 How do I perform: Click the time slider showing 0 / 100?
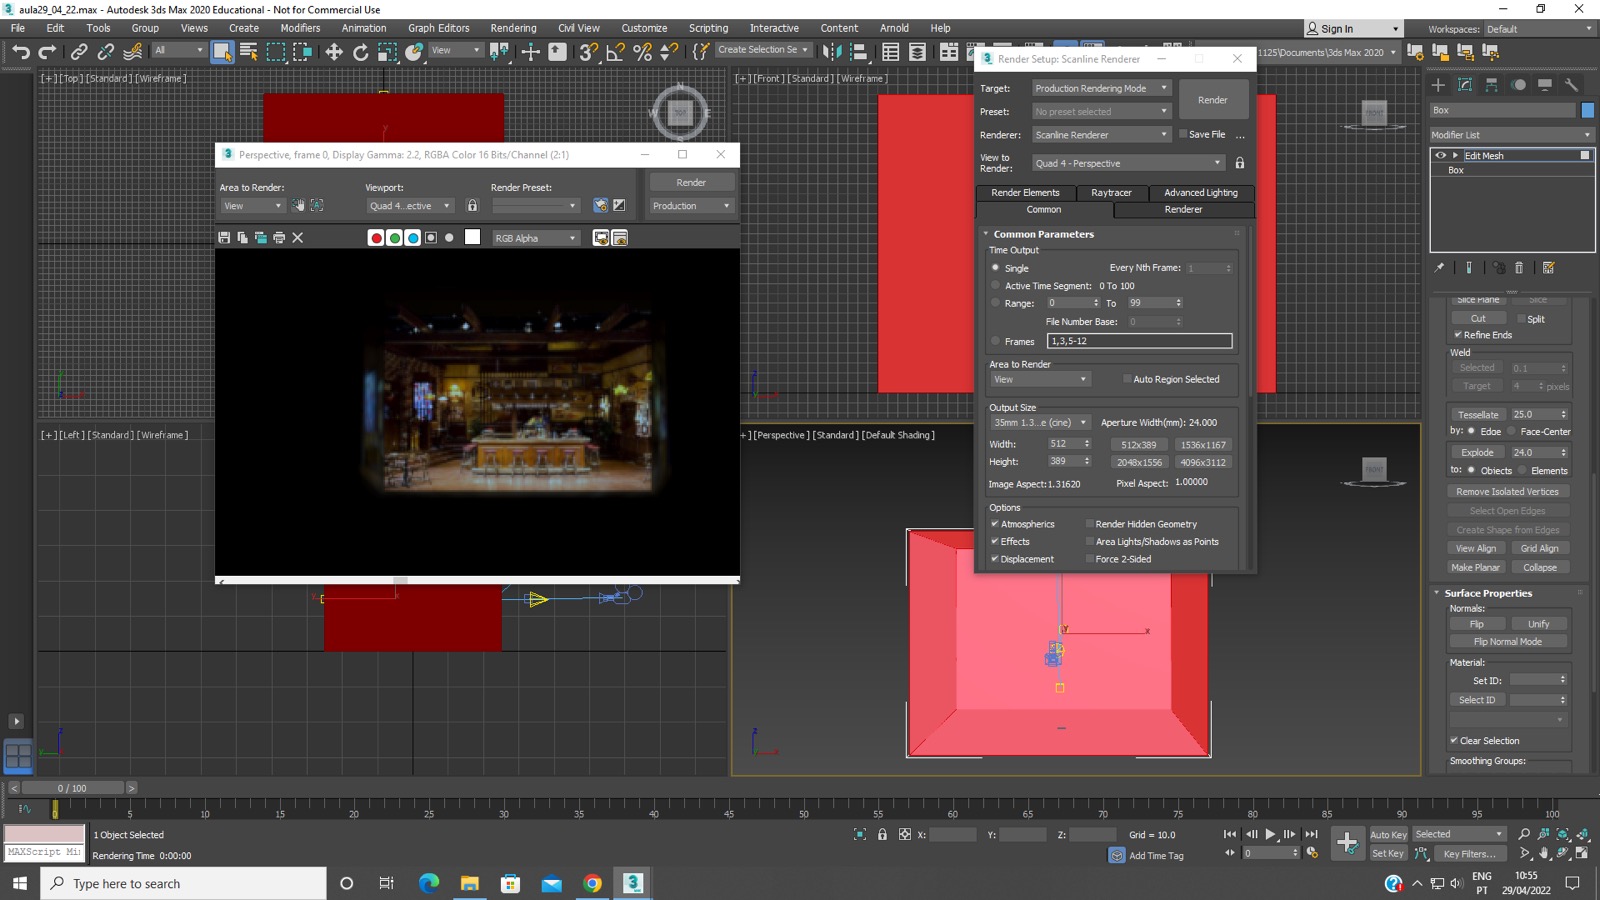(72, 788)
